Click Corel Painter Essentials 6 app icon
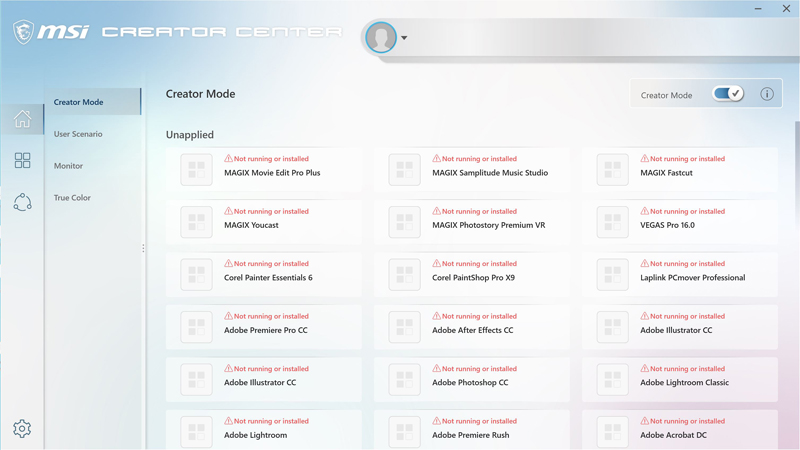800x450 pixels. point(196,274)
